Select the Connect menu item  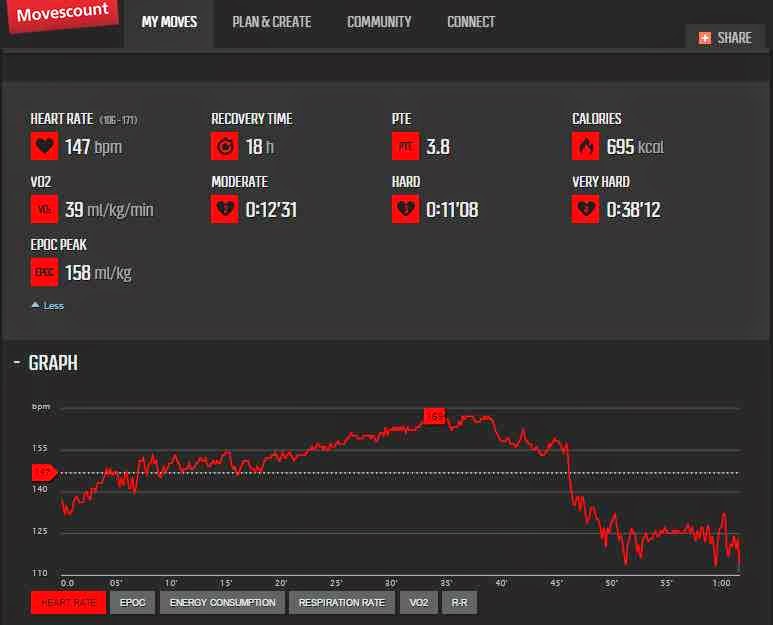click(x=471, y=22)
